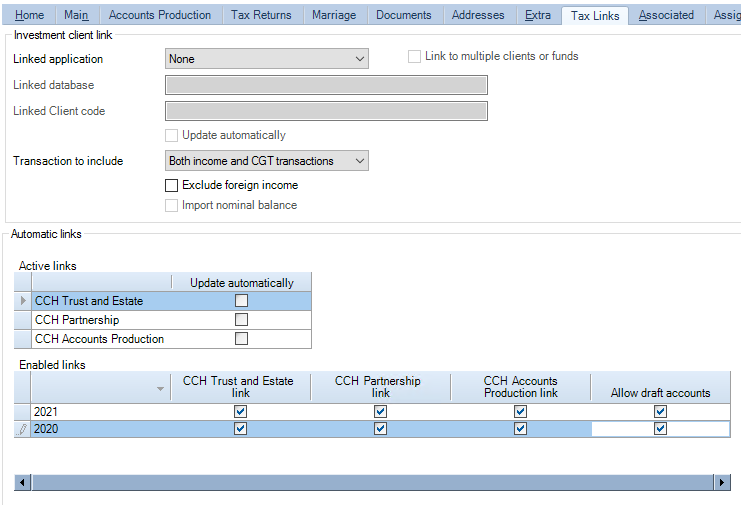Viewport: 741px width, 505px height.
Task: Uncheck 2021 CCH Accounts Production link
Action: click(x=520, y=412)
